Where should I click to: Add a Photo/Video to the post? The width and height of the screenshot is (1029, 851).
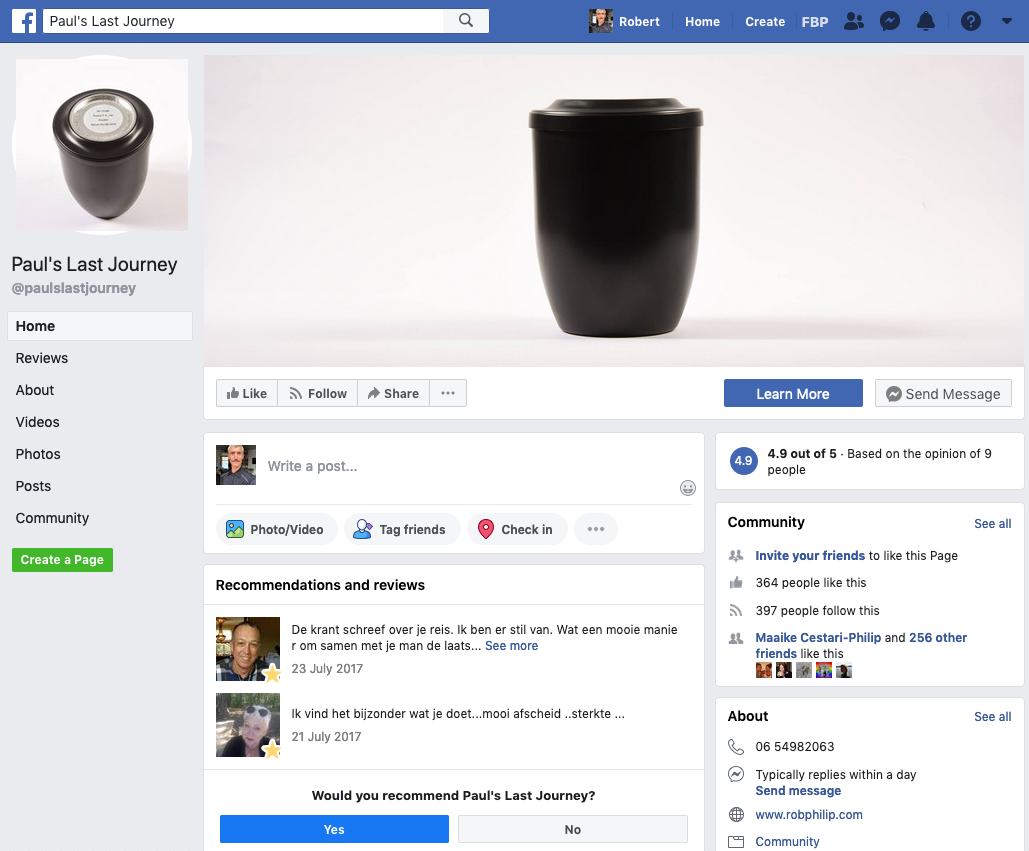tap(276, 529)
